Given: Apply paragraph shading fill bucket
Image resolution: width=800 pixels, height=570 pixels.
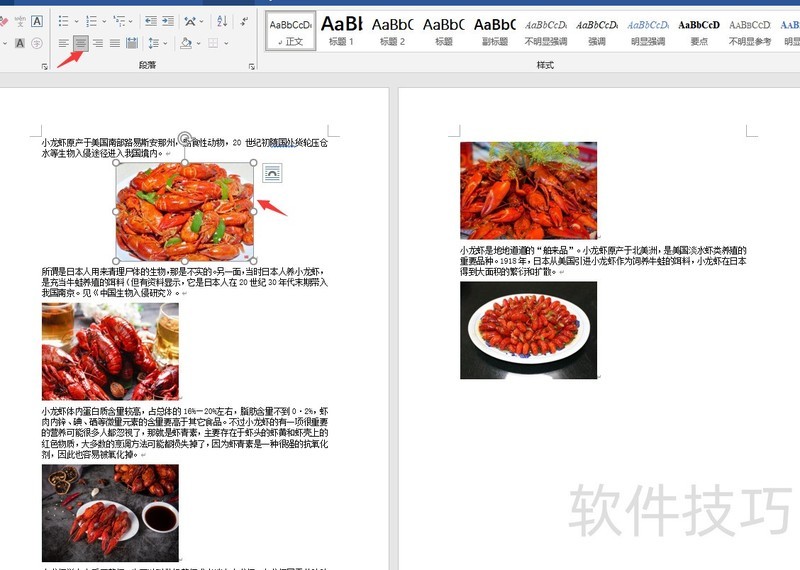Looking at the screenshot, I should coord(186,43).
